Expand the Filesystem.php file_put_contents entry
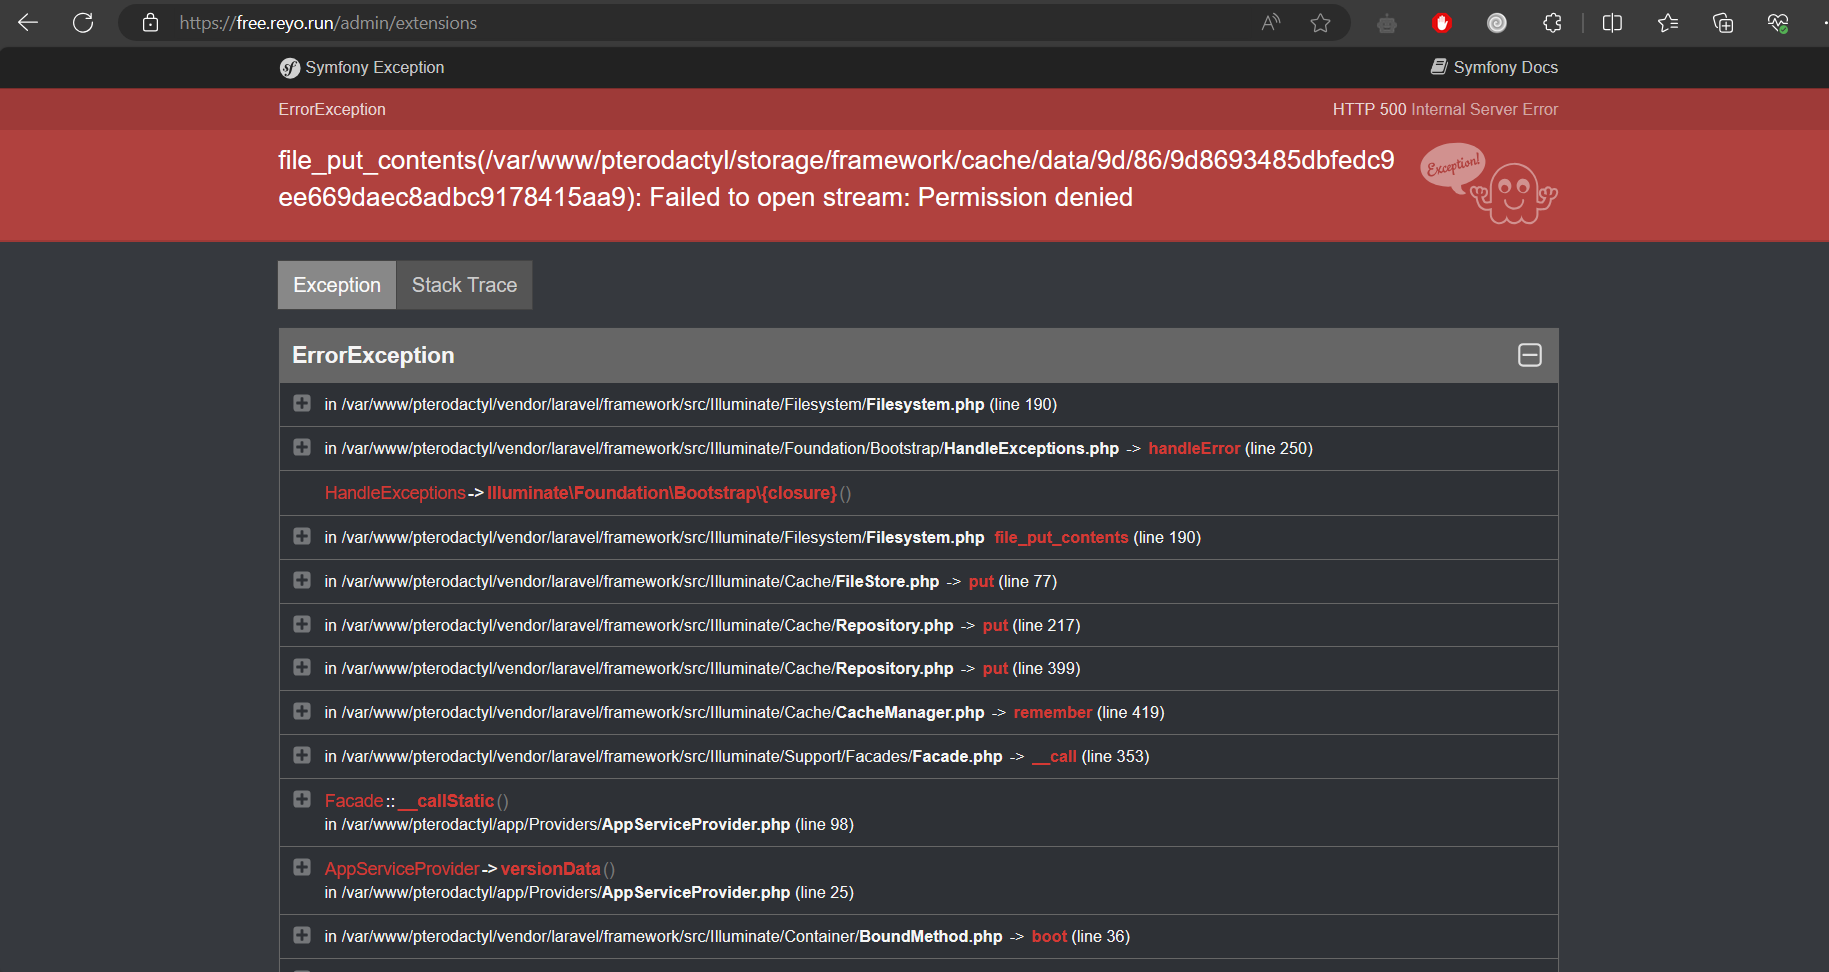 301,536
